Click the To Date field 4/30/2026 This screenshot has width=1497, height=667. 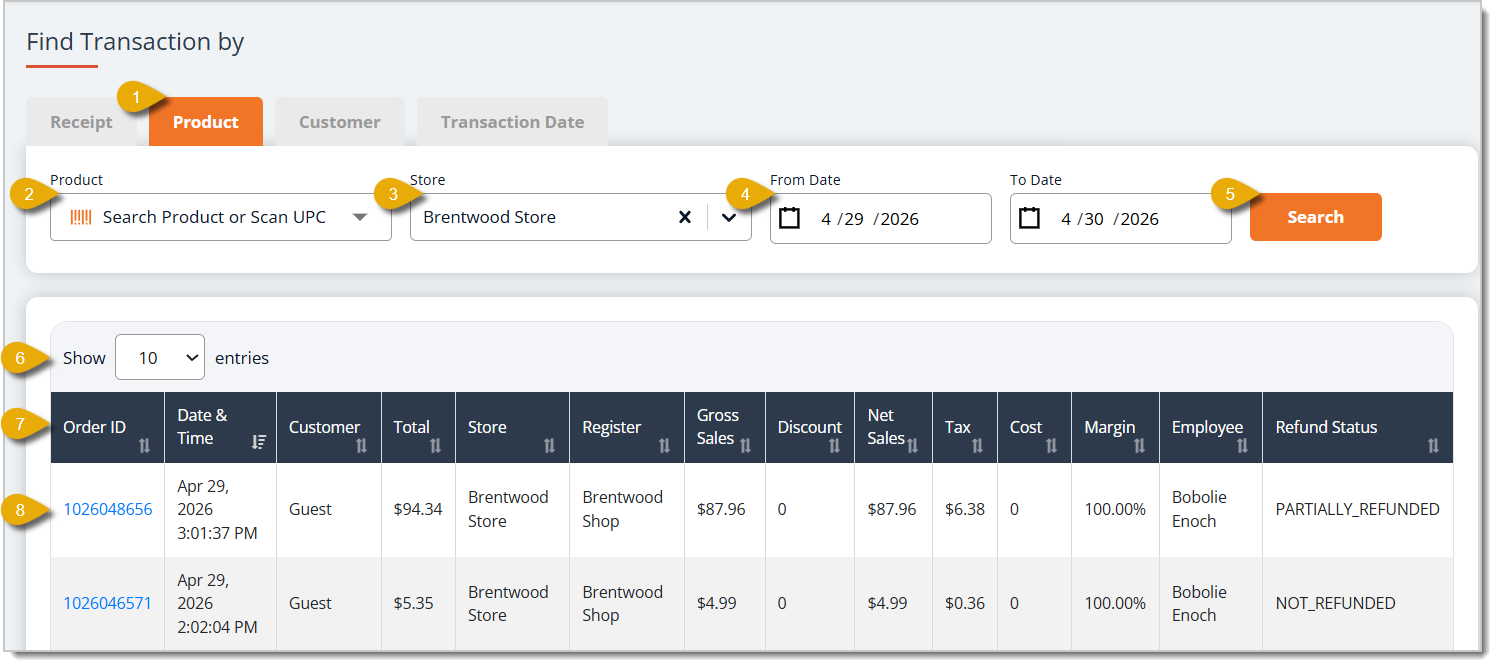coord(1121,218)
